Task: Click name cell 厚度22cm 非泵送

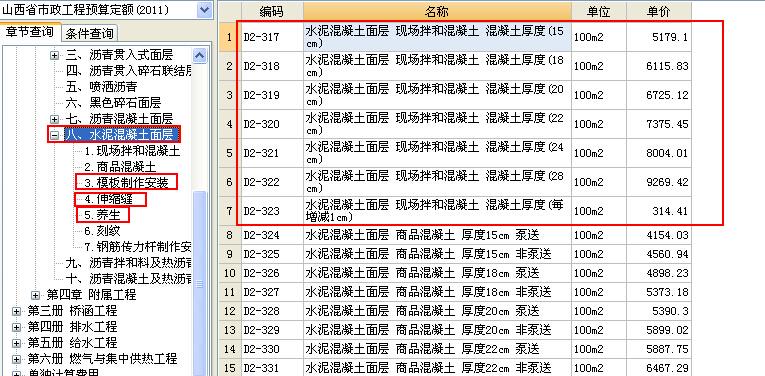Action: (x=437, y=368)
